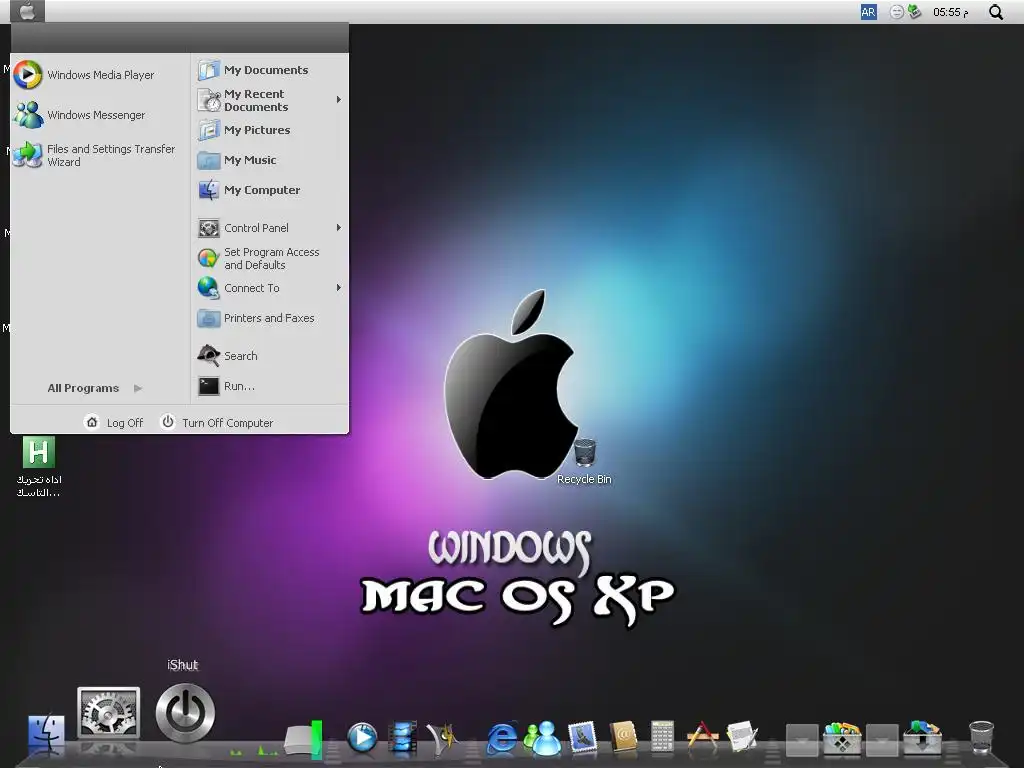1024x768 pixels.
Task: Open the Address Book icon in dock
Action: [623, 738]
